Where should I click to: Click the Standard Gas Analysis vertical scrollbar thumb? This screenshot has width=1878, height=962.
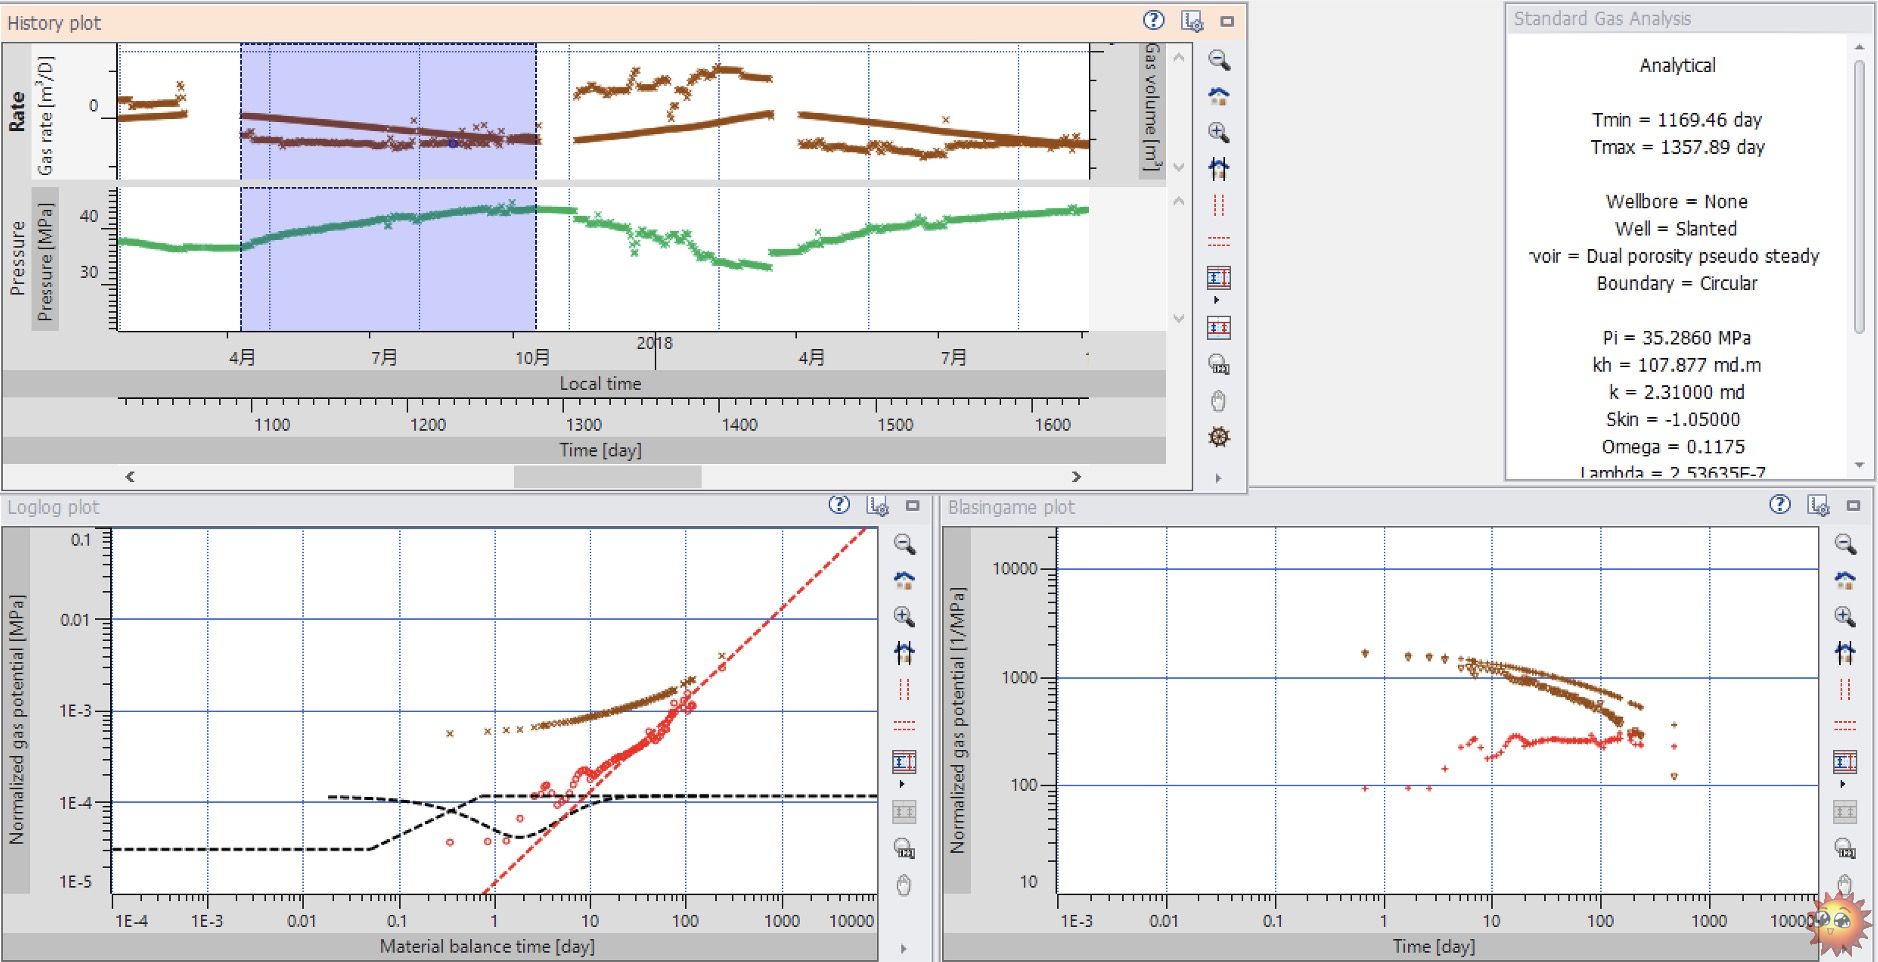1859,196
